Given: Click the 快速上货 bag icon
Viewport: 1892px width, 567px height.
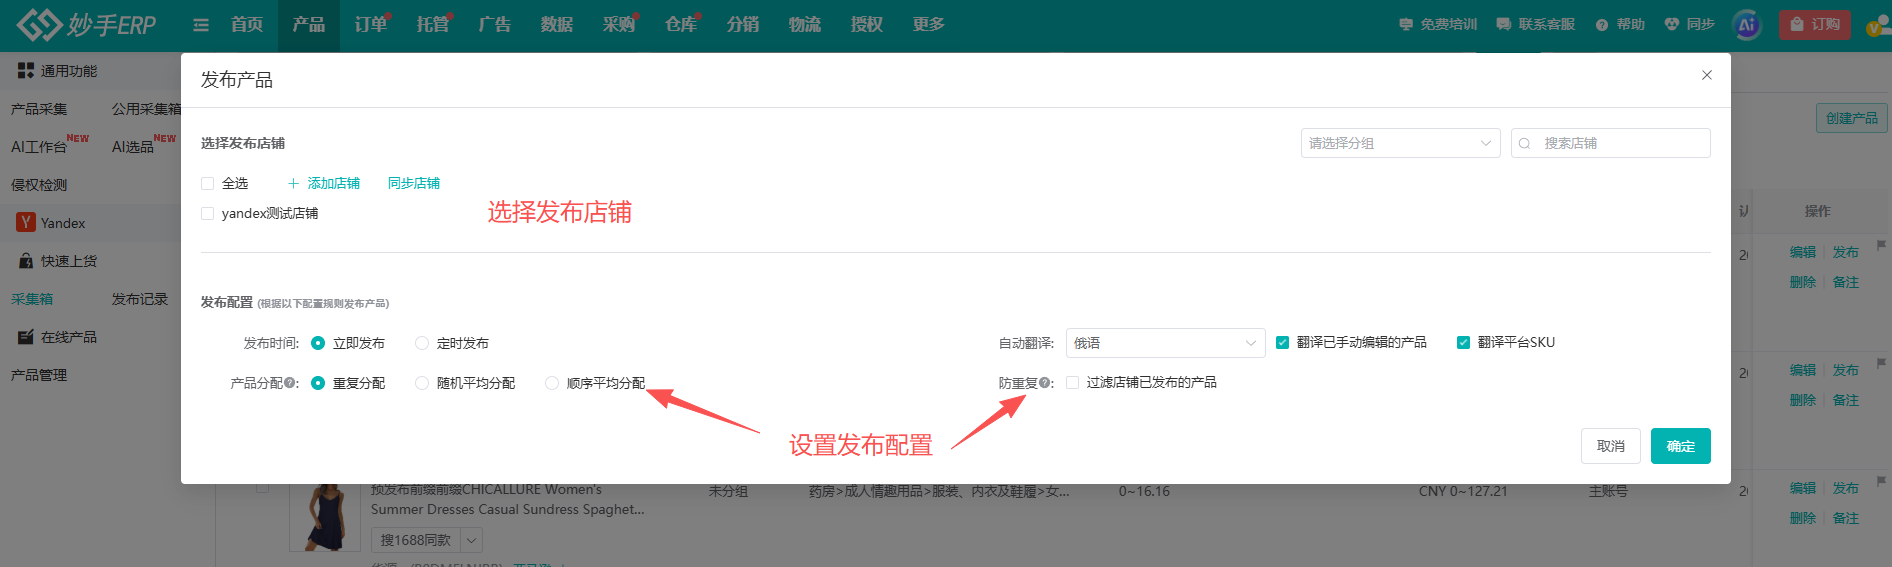Looking at the screenshot, I should [26, 261].
